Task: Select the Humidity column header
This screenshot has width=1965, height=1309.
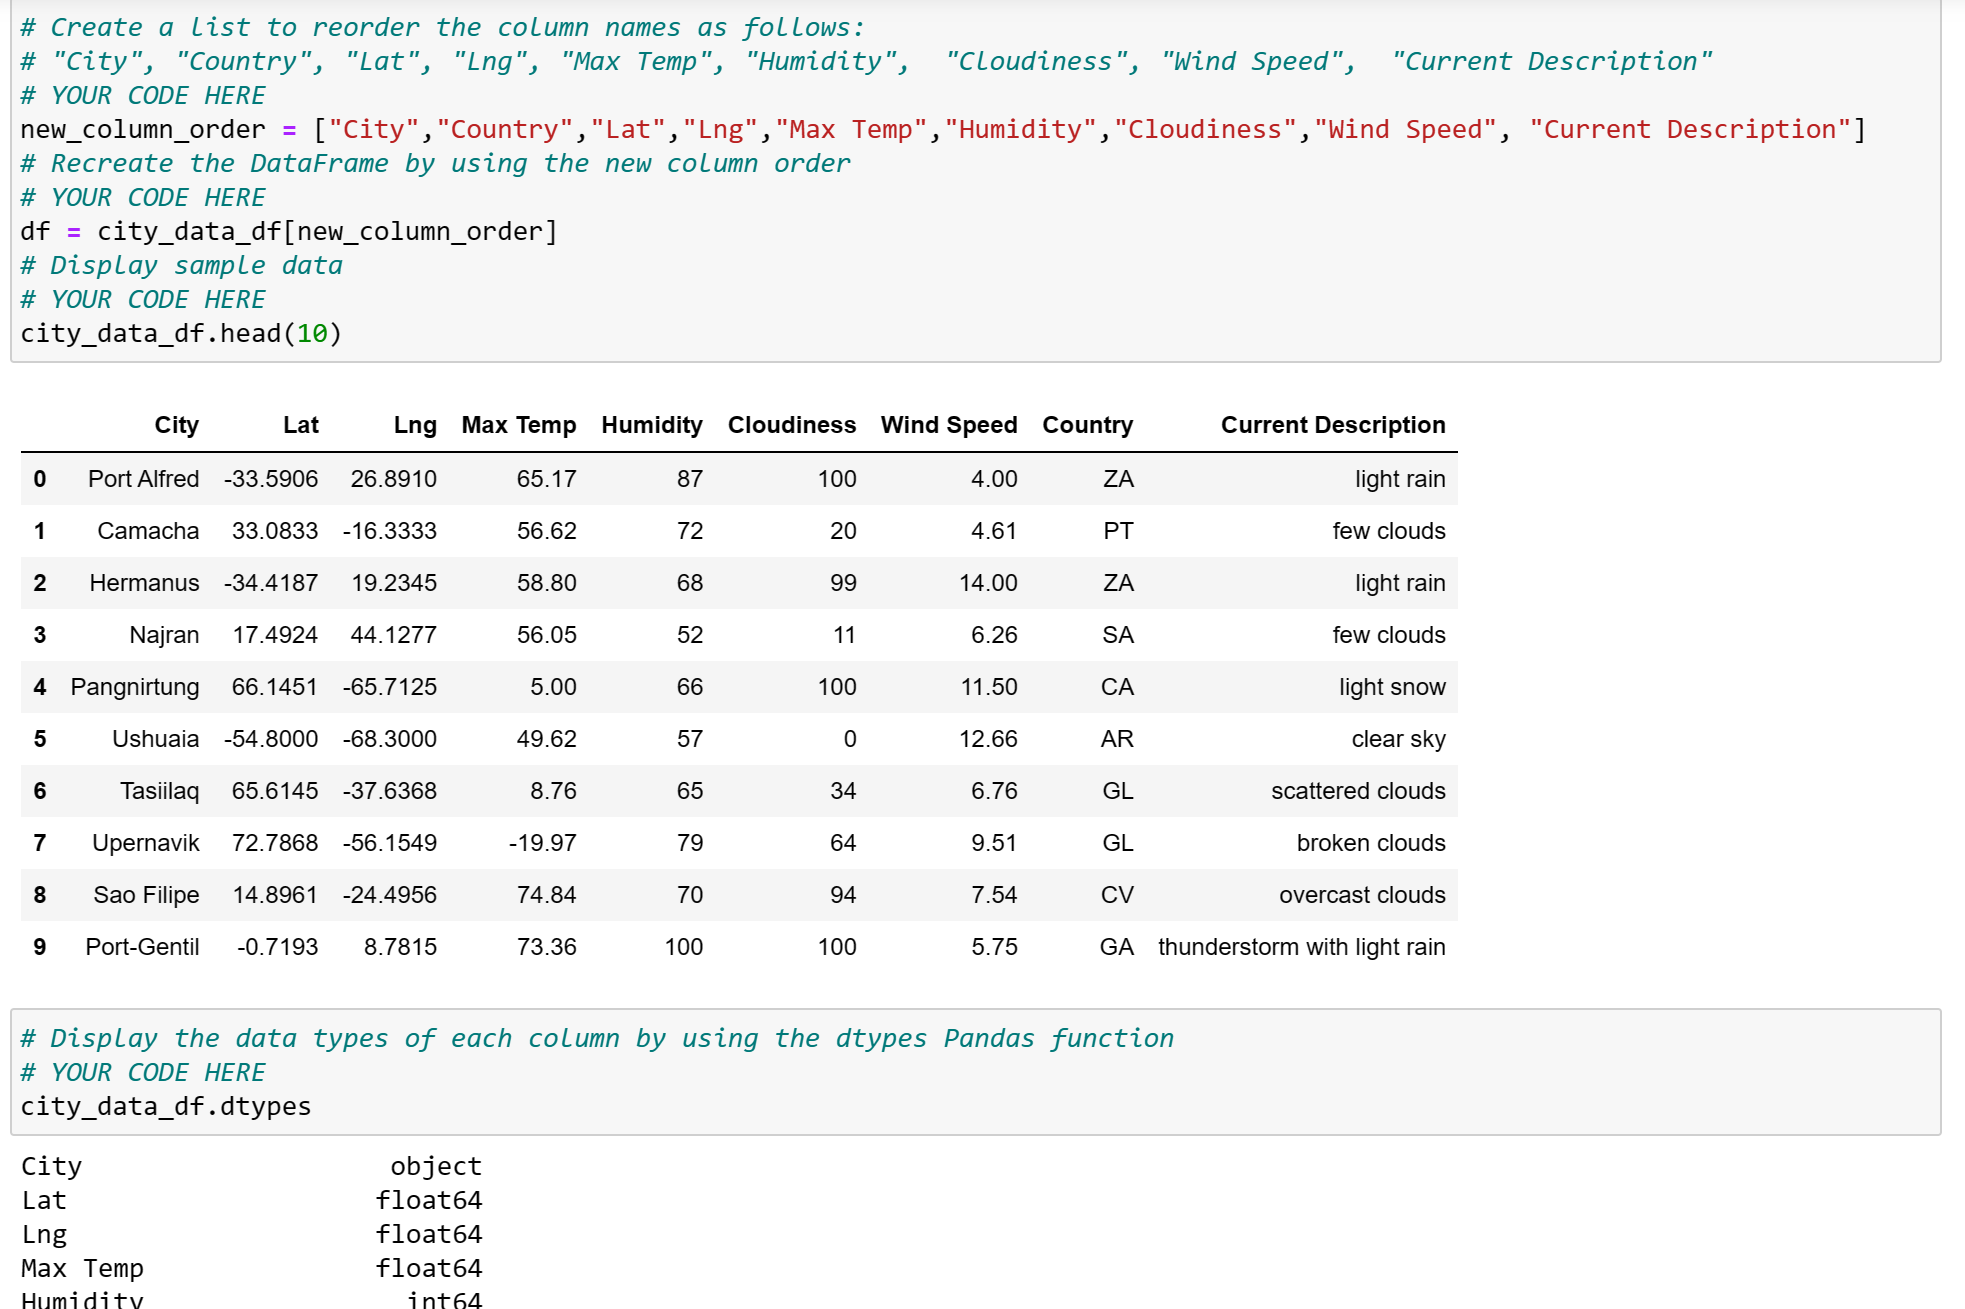Action: tap(652, 425)
